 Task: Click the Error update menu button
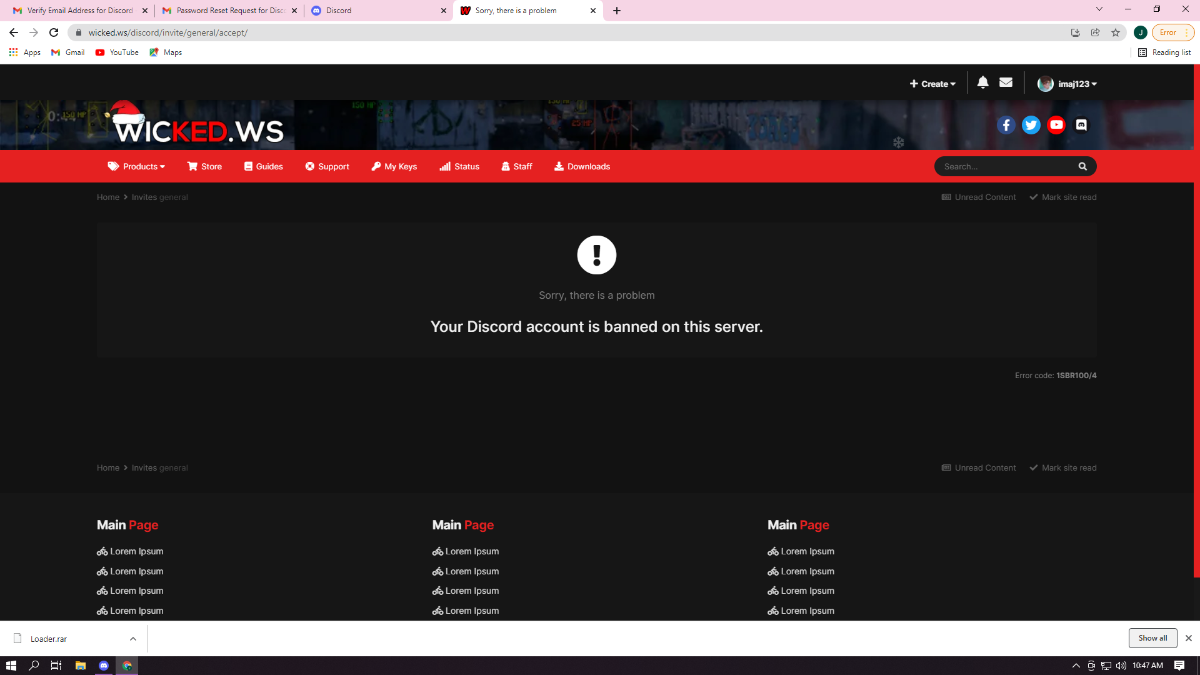1173,32
